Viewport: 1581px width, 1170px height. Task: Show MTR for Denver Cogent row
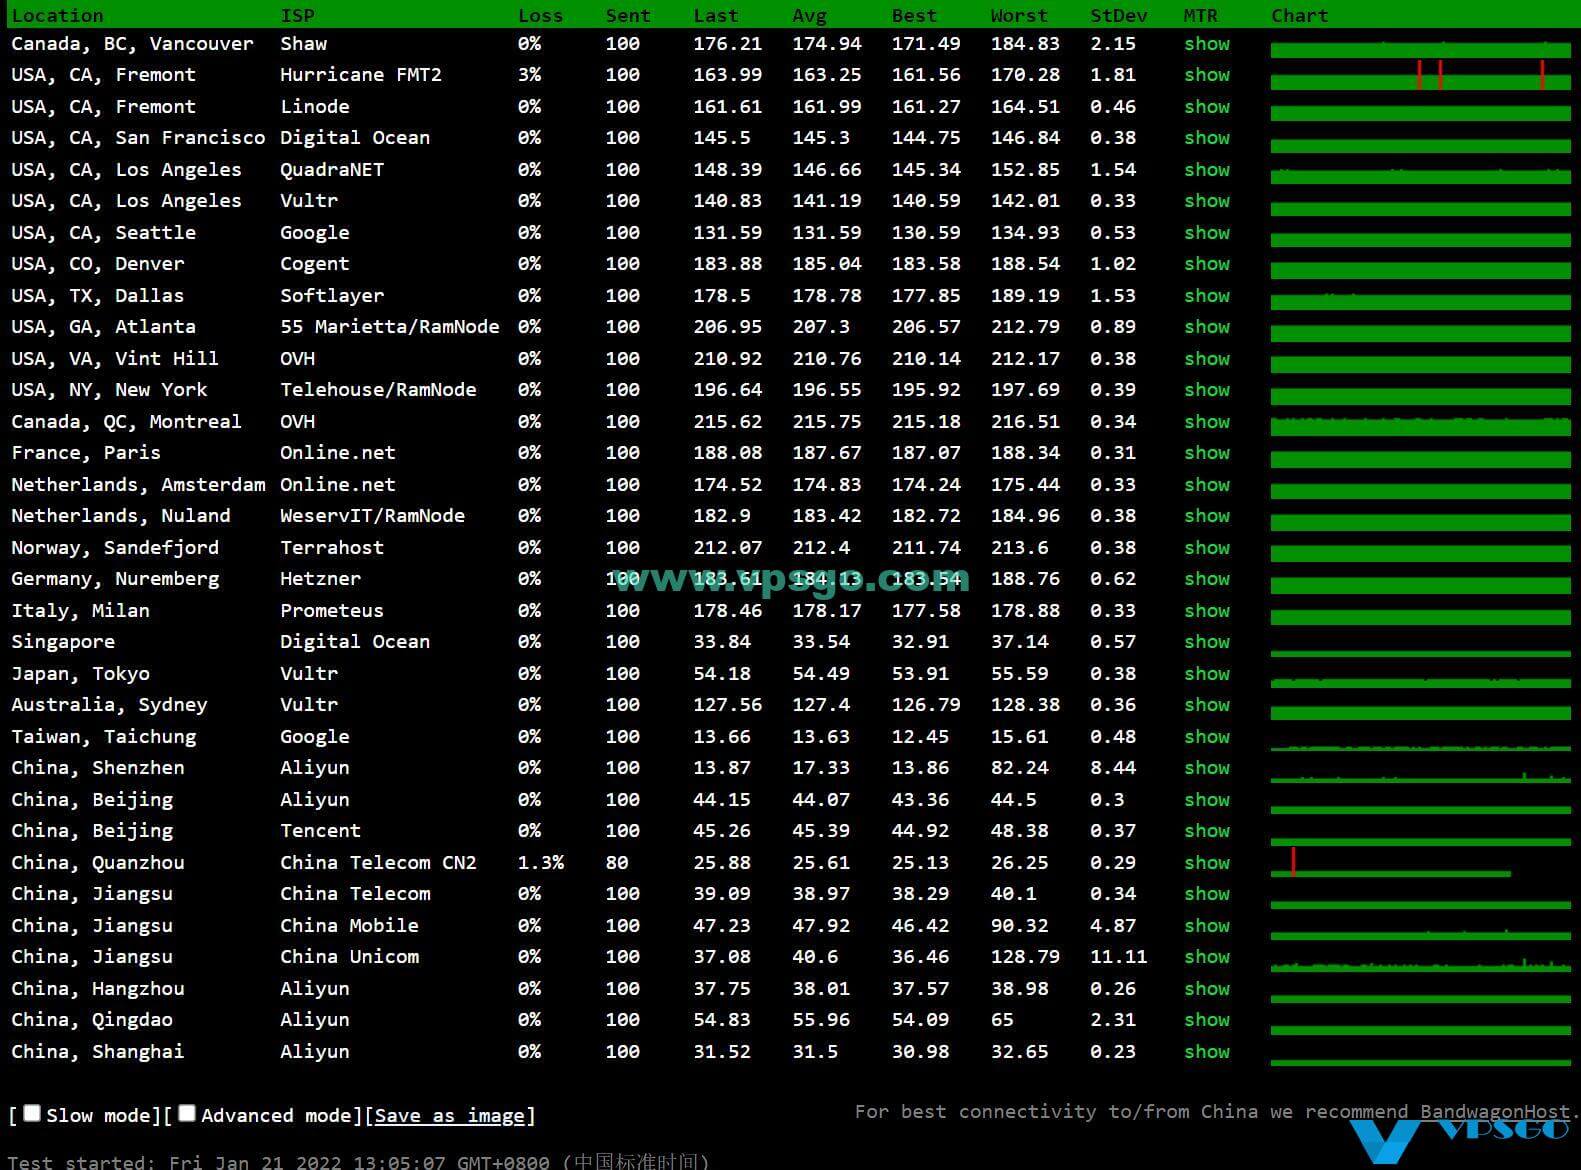[1207, 264]
